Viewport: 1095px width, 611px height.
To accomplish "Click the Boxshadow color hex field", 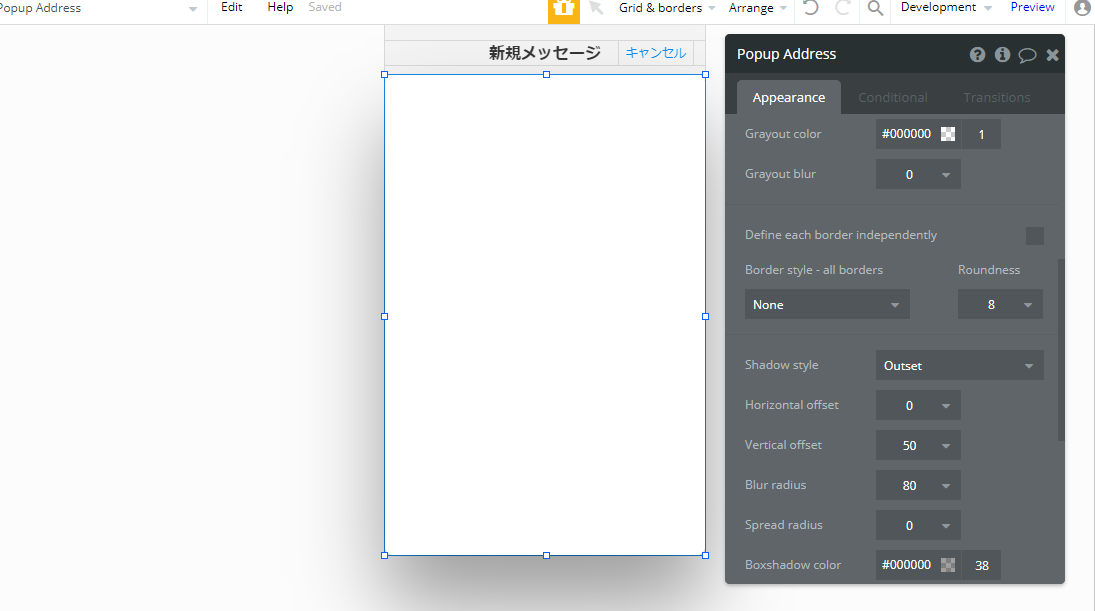I will point(906,565).
